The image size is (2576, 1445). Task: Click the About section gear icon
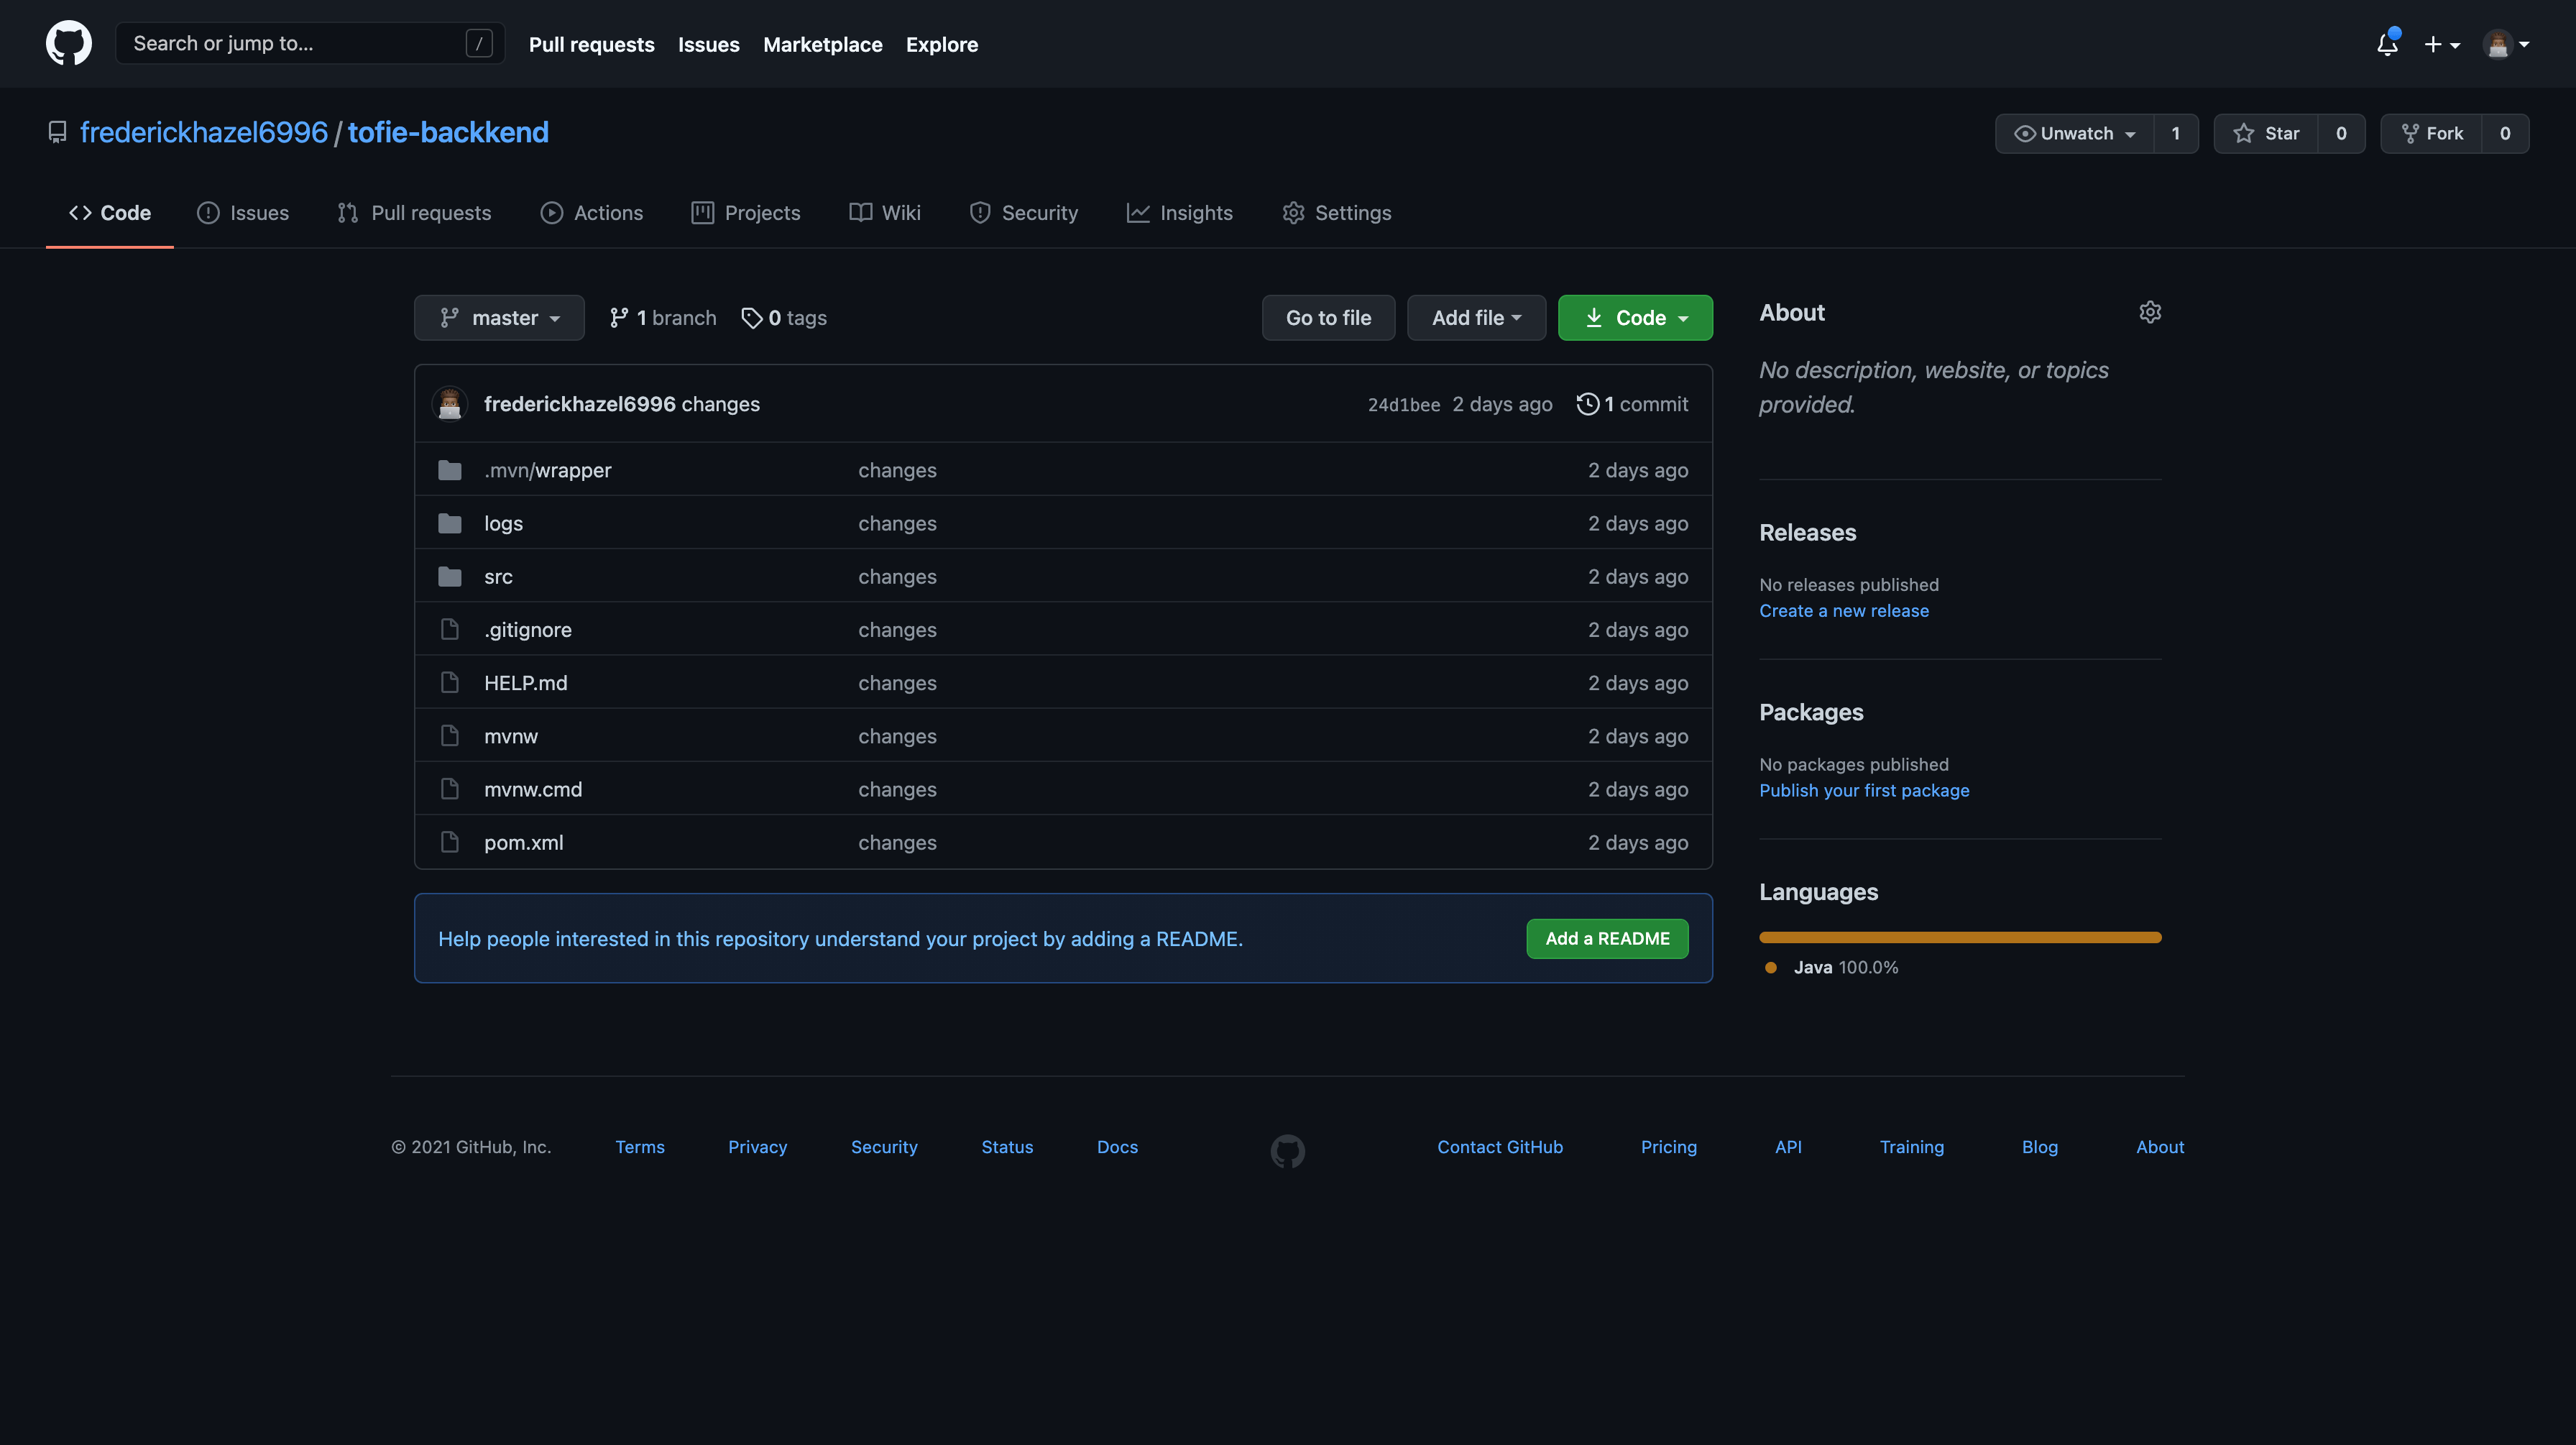(x=2149, y=313)
